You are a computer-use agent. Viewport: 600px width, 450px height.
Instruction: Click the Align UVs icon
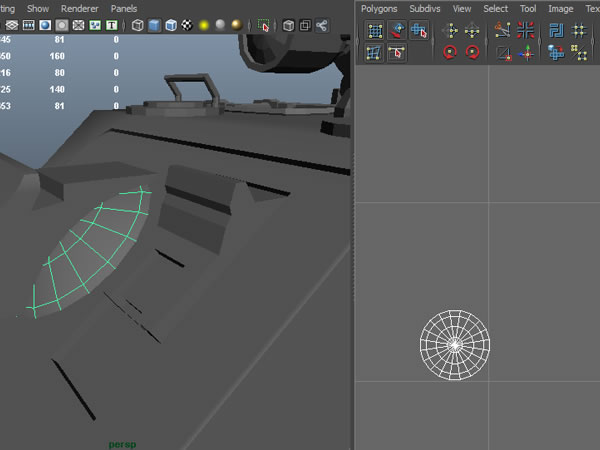point(579,52)
